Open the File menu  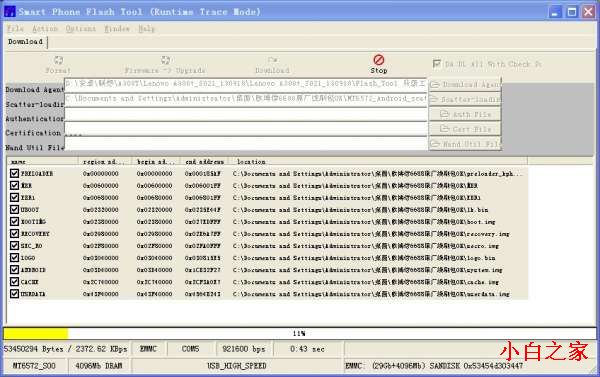15,28
